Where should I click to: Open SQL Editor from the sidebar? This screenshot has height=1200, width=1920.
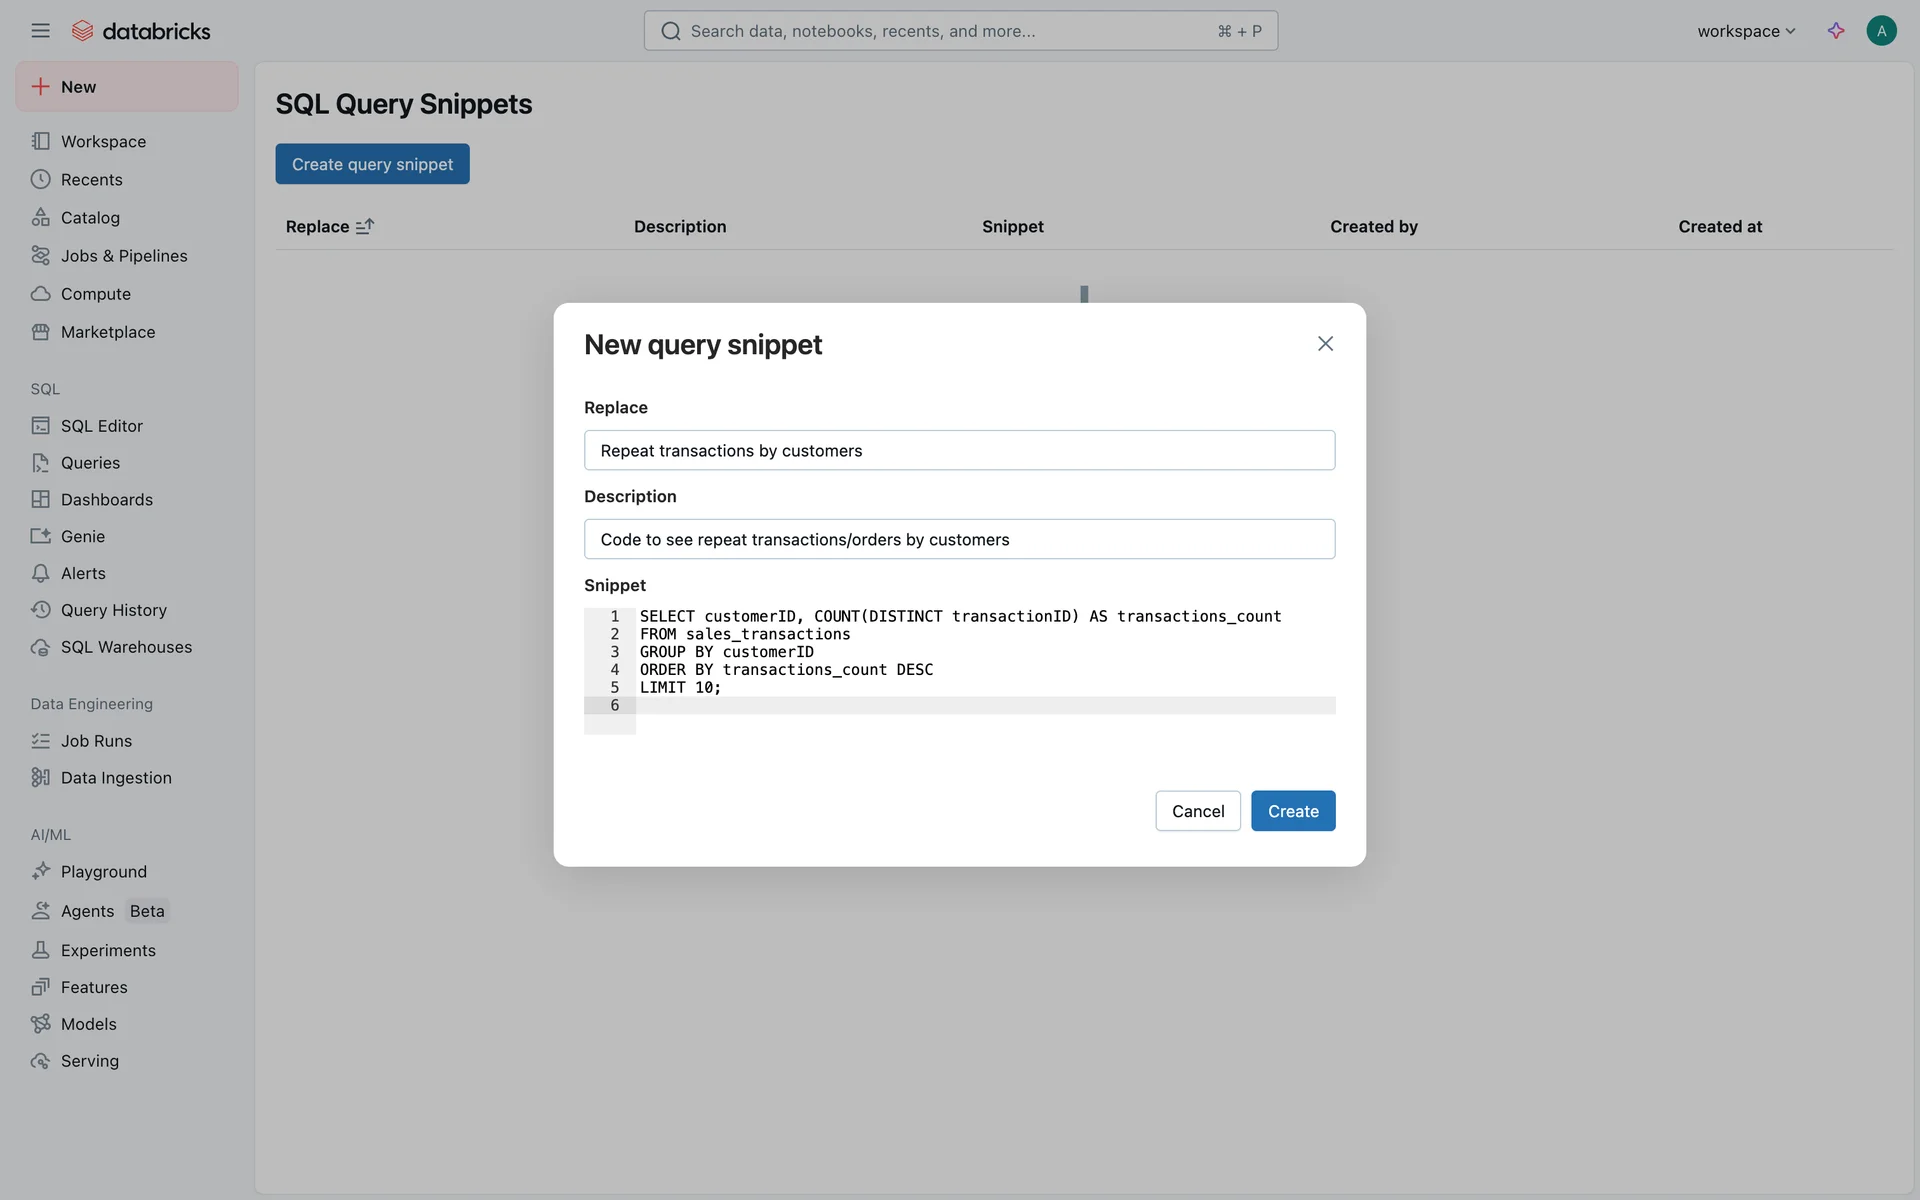101,426
